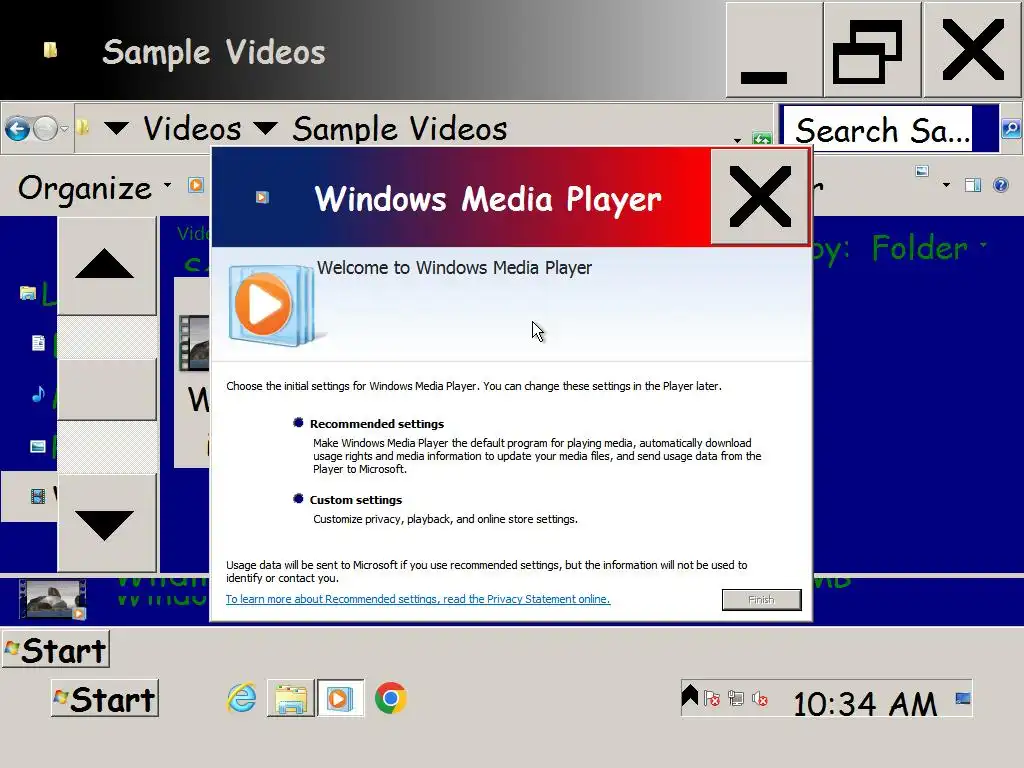Click the 10:34 AM clock
Screen dimensions: 1024x768
865,704
